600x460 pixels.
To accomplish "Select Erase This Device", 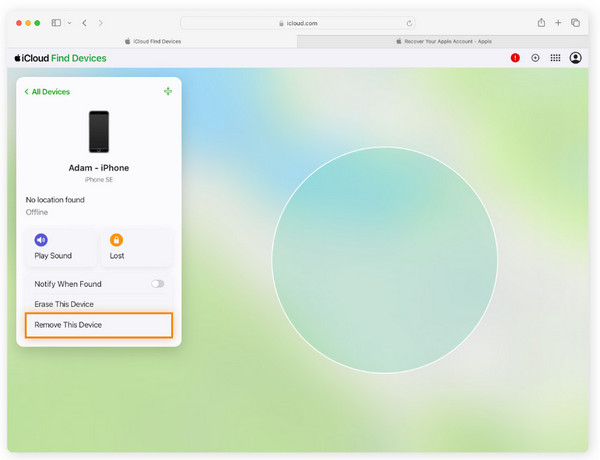I will click(x=99, y=304).
